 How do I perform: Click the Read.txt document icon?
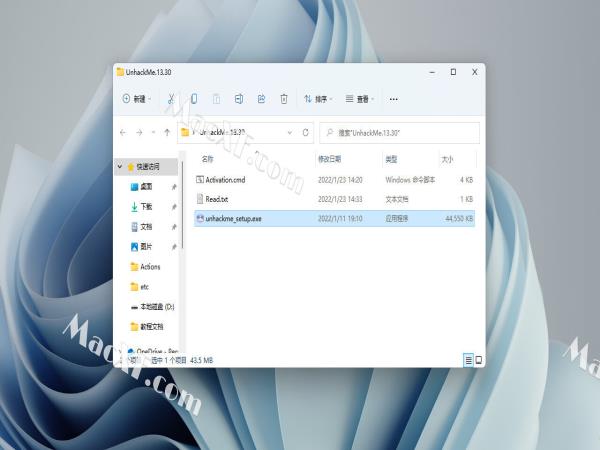200,199
